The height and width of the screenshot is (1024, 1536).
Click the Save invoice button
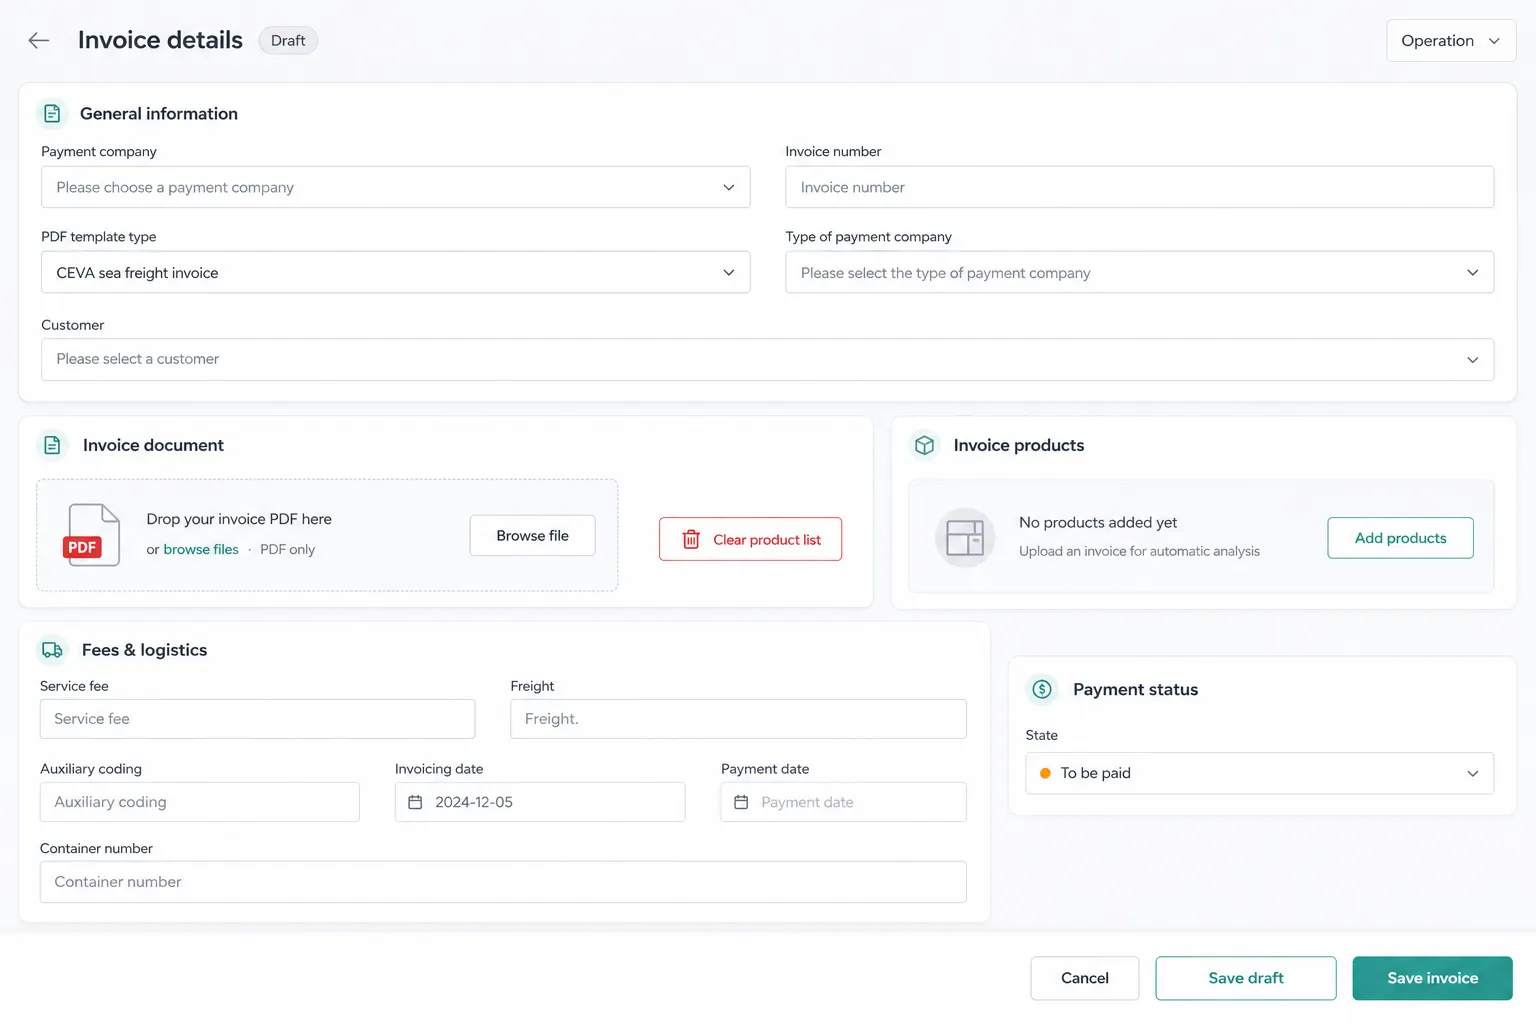(1432, 978)
